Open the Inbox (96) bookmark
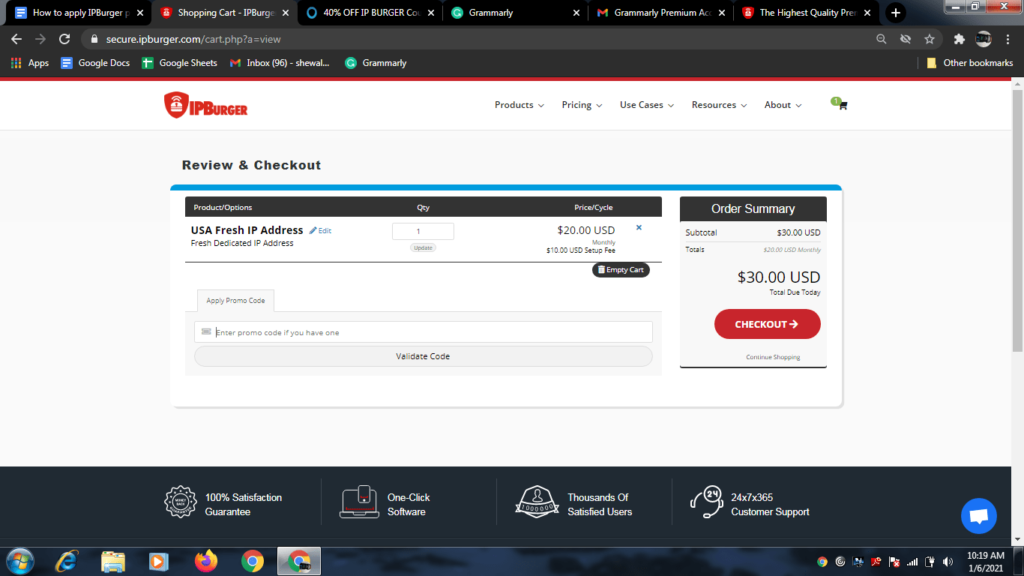Screen dimensions: 1024x576 coord(280,63)
